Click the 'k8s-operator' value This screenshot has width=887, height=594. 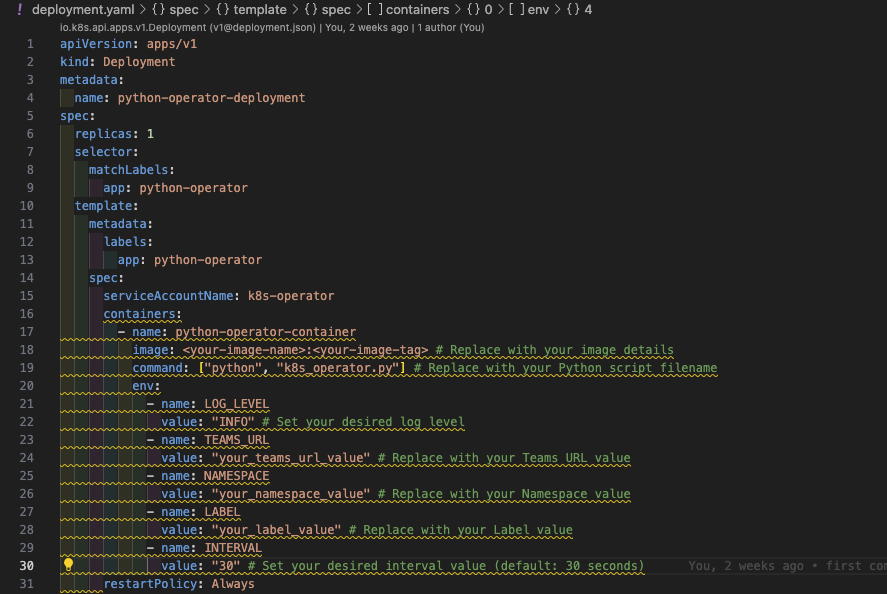pos(291,296)
